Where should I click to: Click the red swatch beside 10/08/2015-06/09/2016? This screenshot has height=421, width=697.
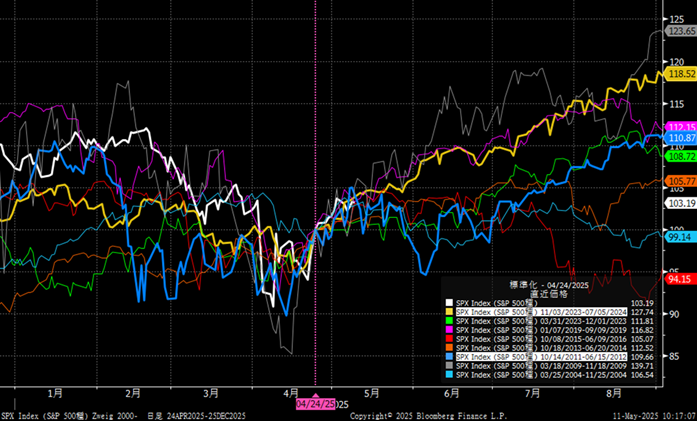(x=449, y=339)
